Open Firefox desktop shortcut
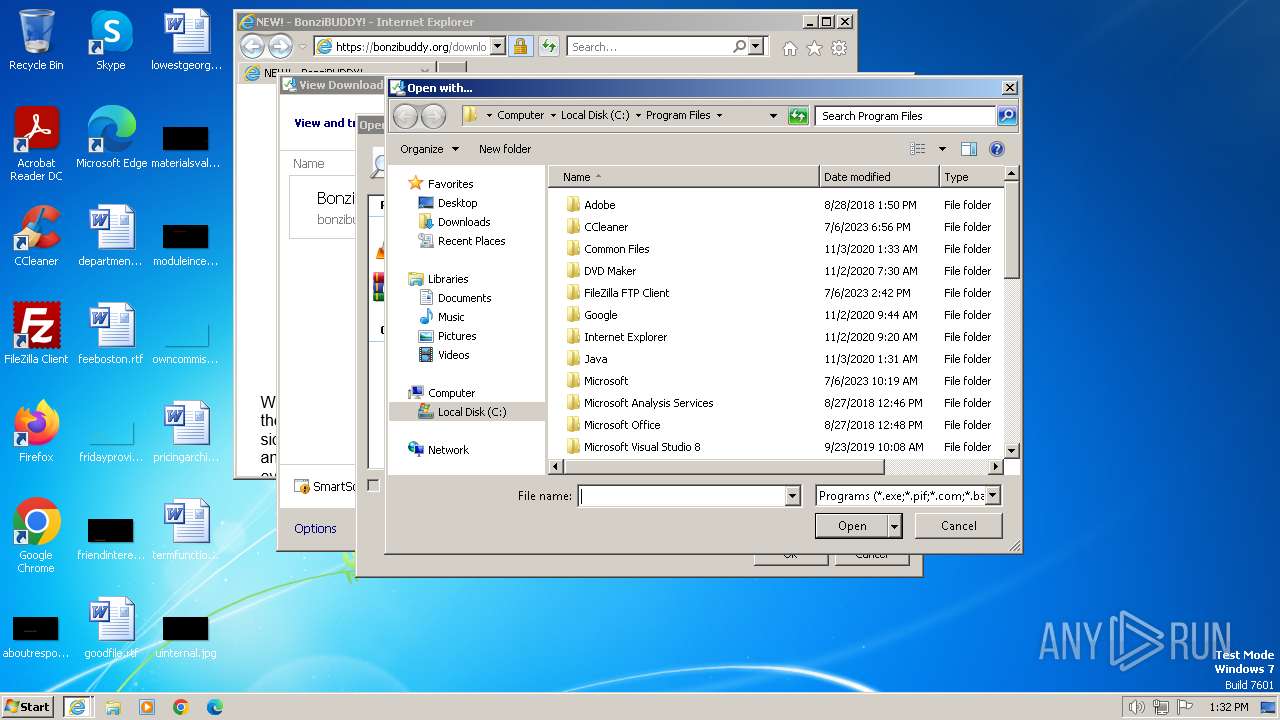This screenshot has width=1280, height=720. point(36,432)
